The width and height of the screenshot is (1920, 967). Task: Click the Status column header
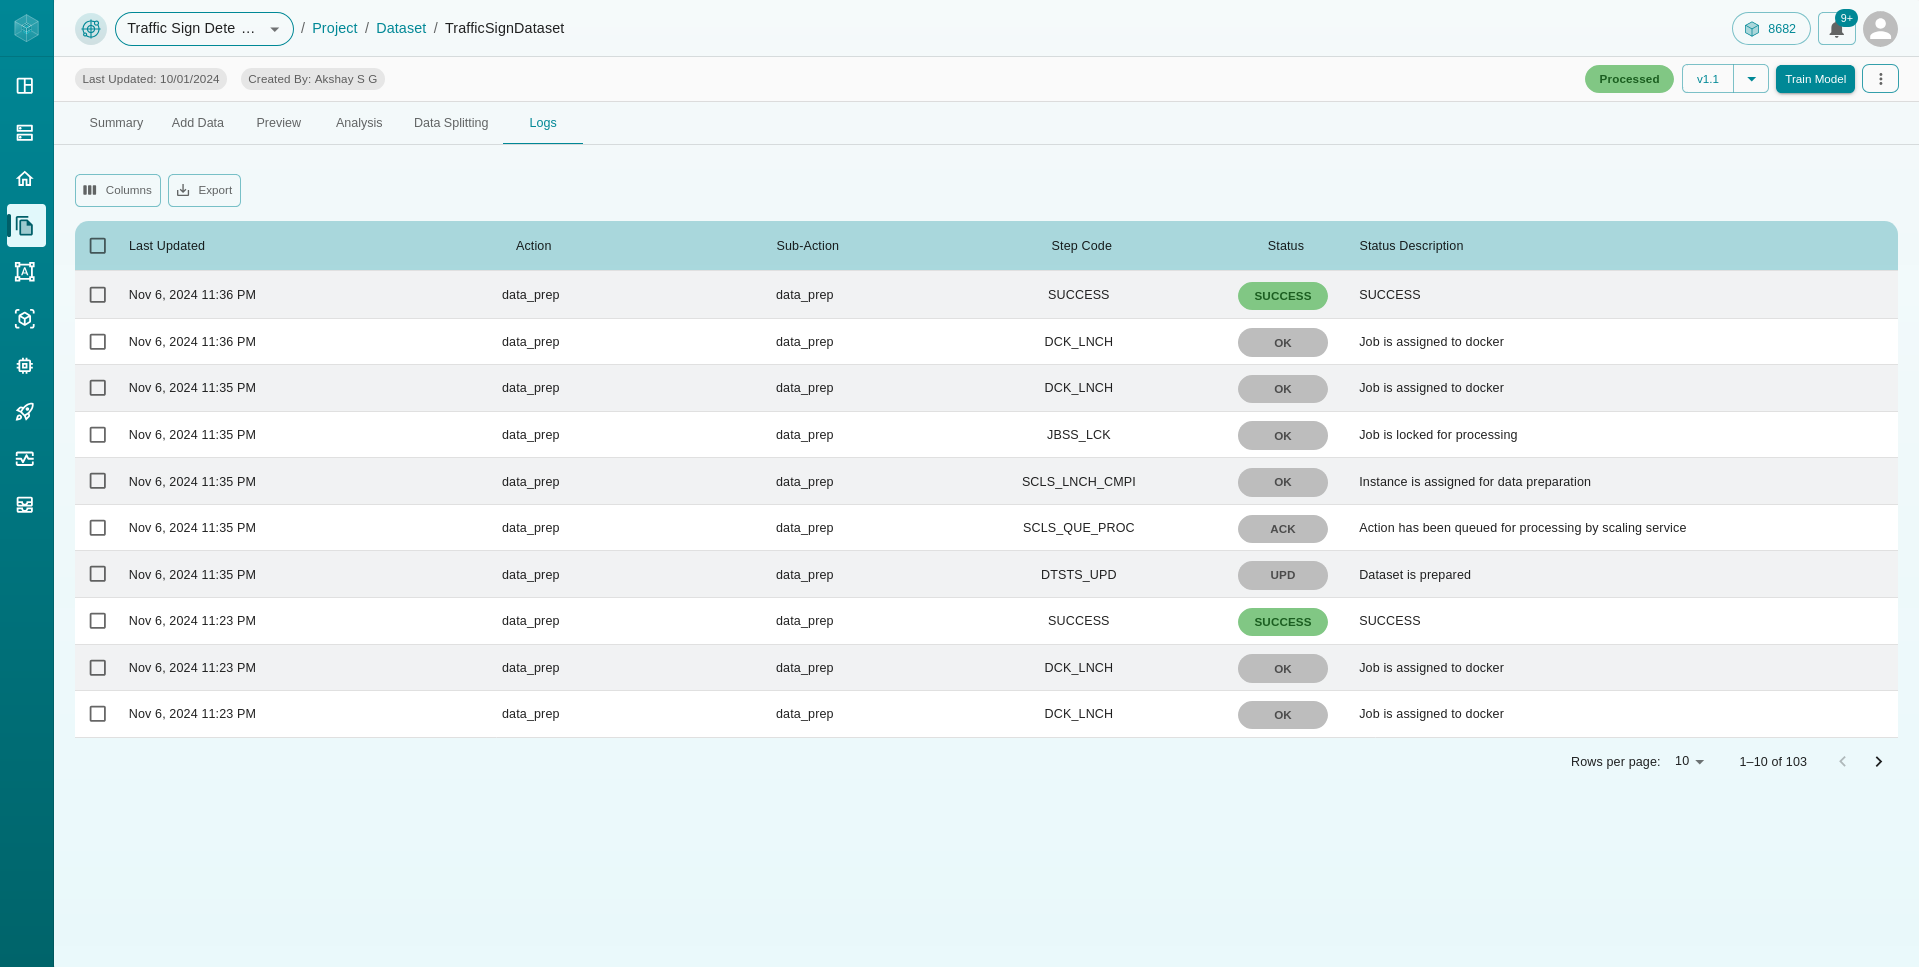[1286, 246]
